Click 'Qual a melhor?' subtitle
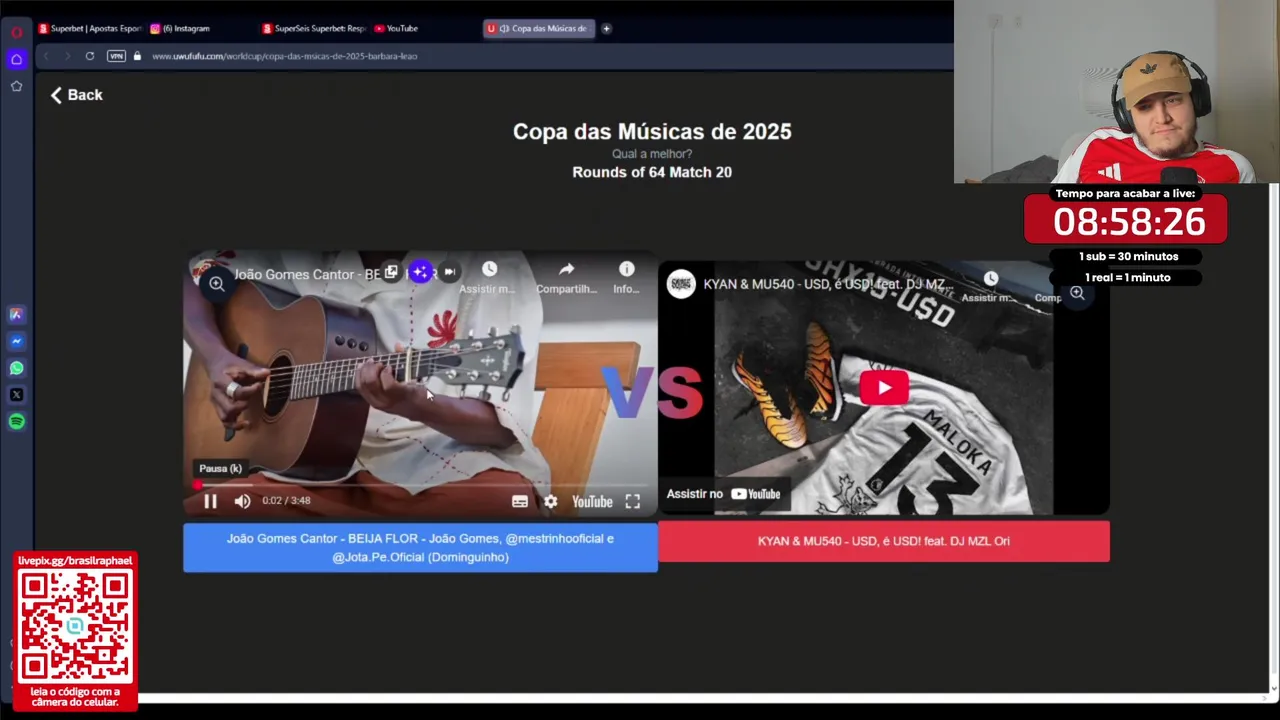1280x720 pixels. click(x=652, y=154)
